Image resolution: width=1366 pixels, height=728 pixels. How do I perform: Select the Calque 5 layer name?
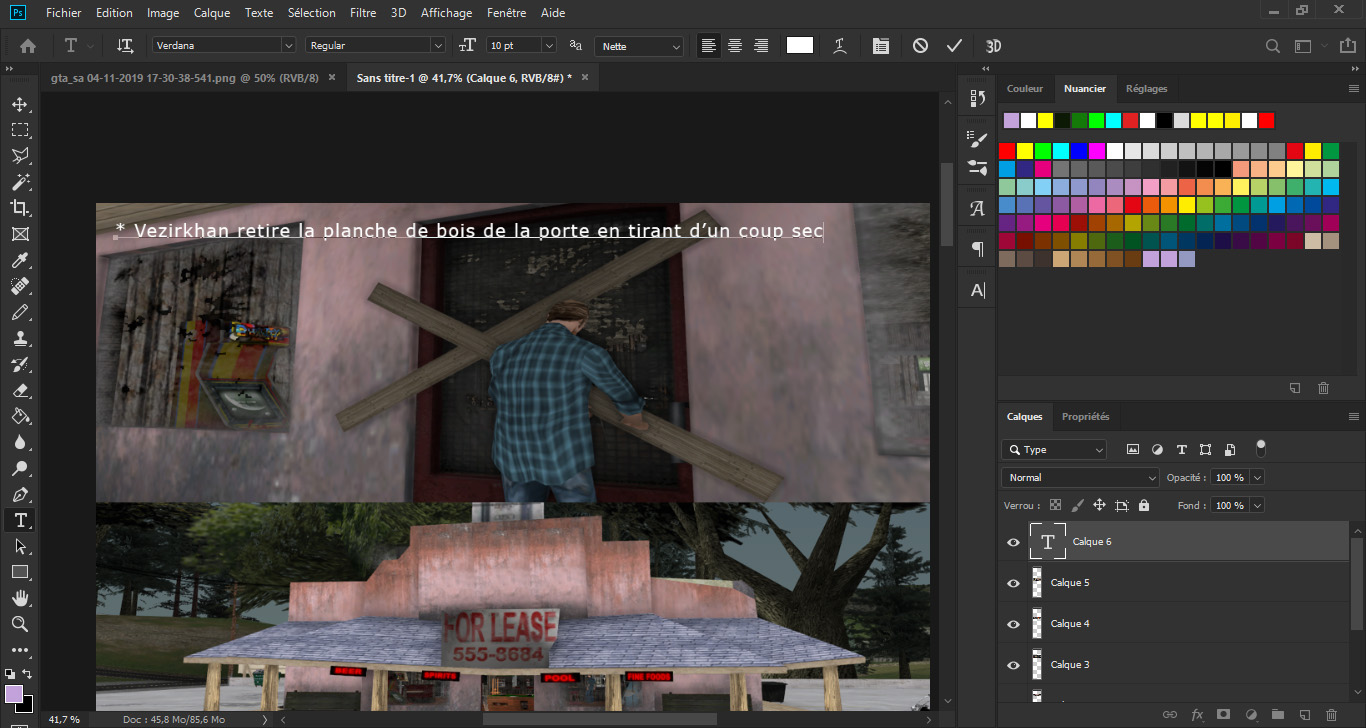pos(1070,583)
